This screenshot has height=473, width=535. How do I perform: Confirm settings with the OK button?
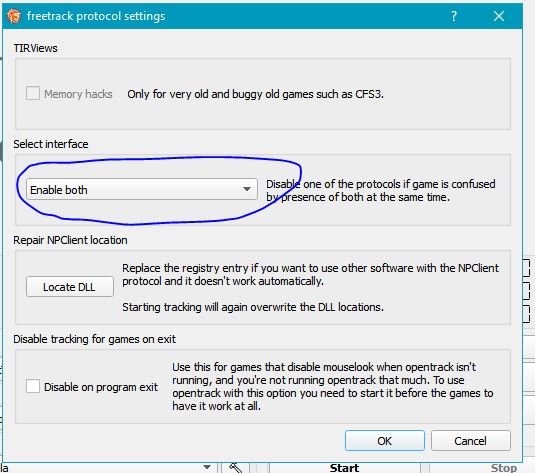click(385, 441)
